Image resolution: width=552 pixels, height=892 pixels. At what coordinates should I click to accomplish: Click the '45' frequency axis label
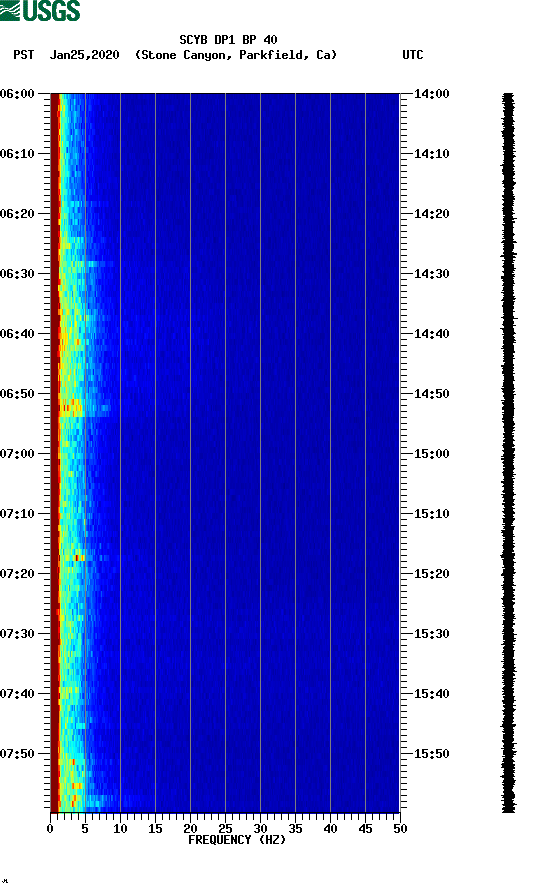click(x=365, y=828)
